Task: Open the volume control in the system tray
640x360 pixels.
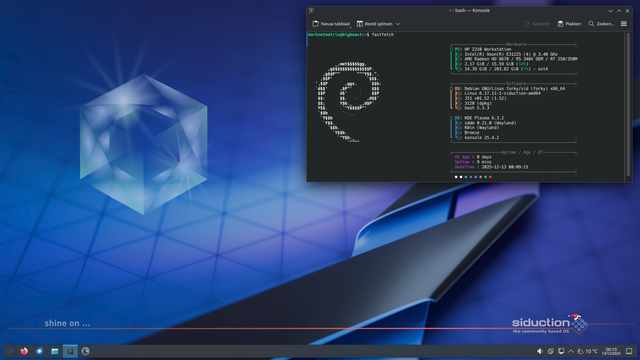Action: pos(540,351)
